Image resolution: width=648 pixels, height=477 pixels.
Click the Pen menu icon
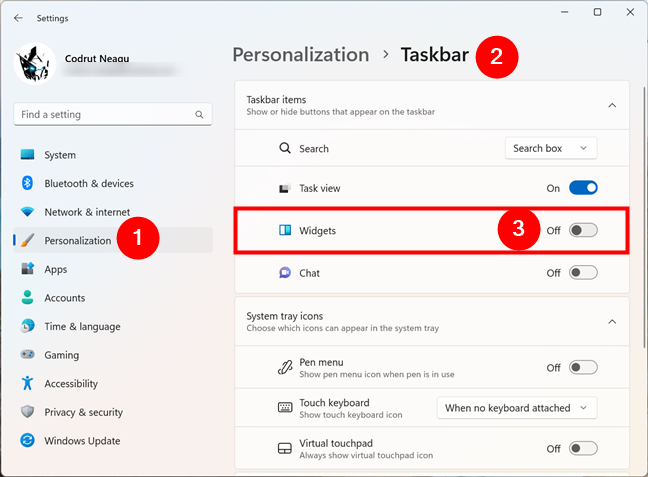click(285, 367)
